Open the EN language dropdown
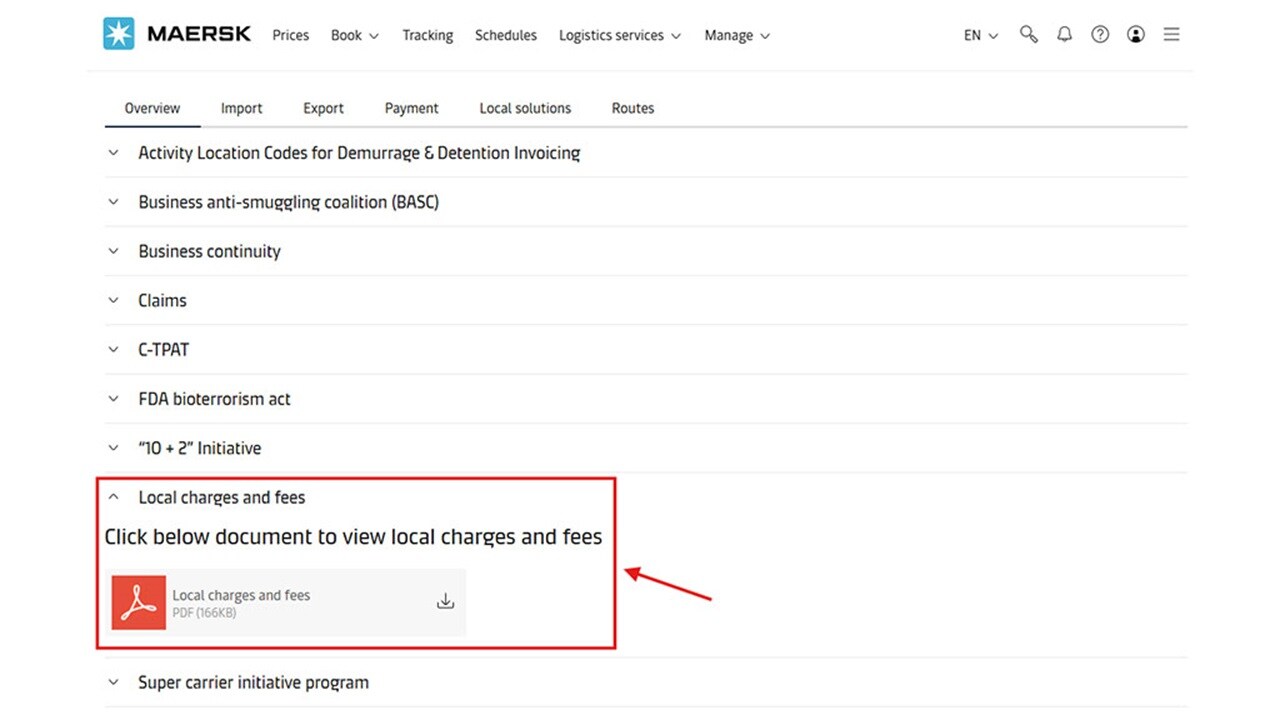The image size is (1280, 720). (980, 35)
